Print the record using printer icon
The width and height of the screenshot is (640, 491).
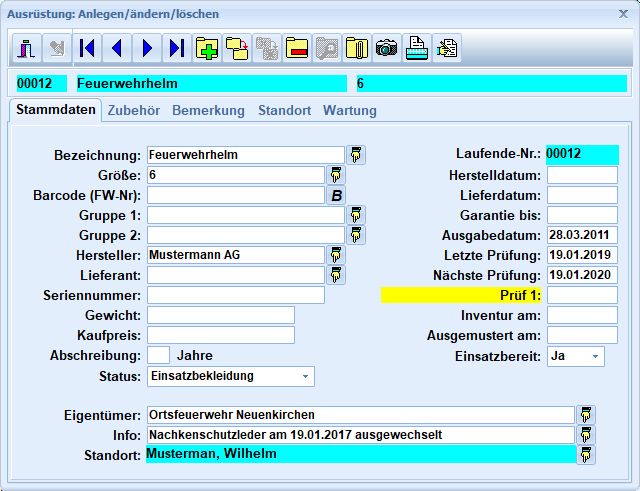417,49
